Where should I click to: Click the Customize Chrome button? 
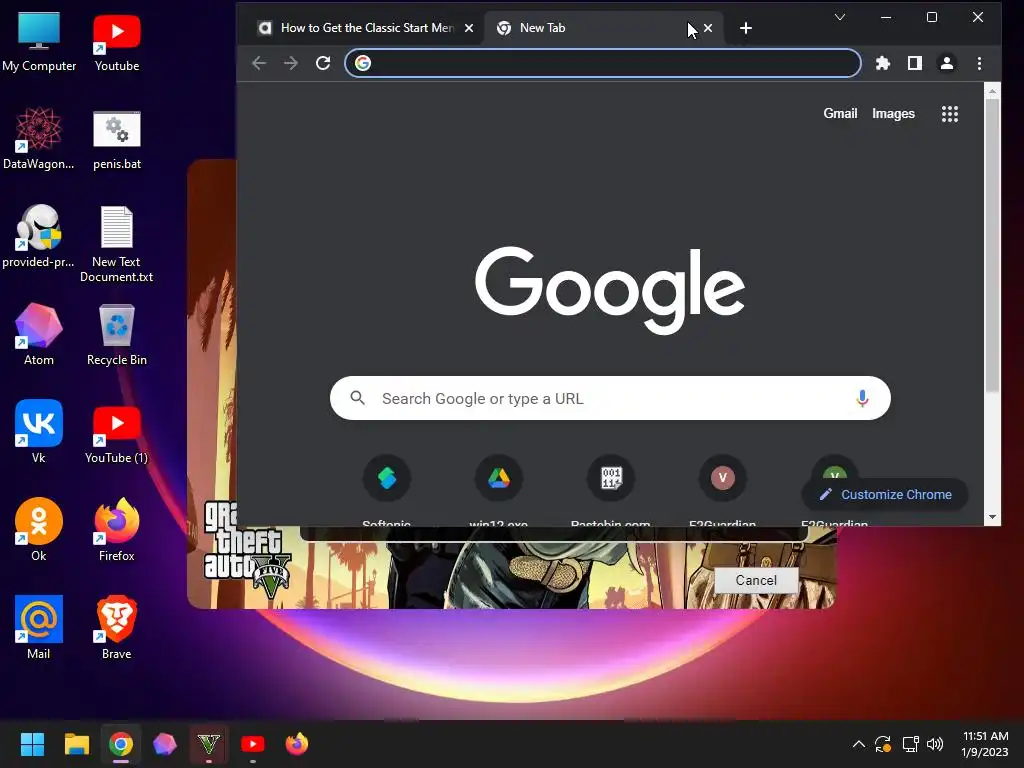click(x=885, y=494)
